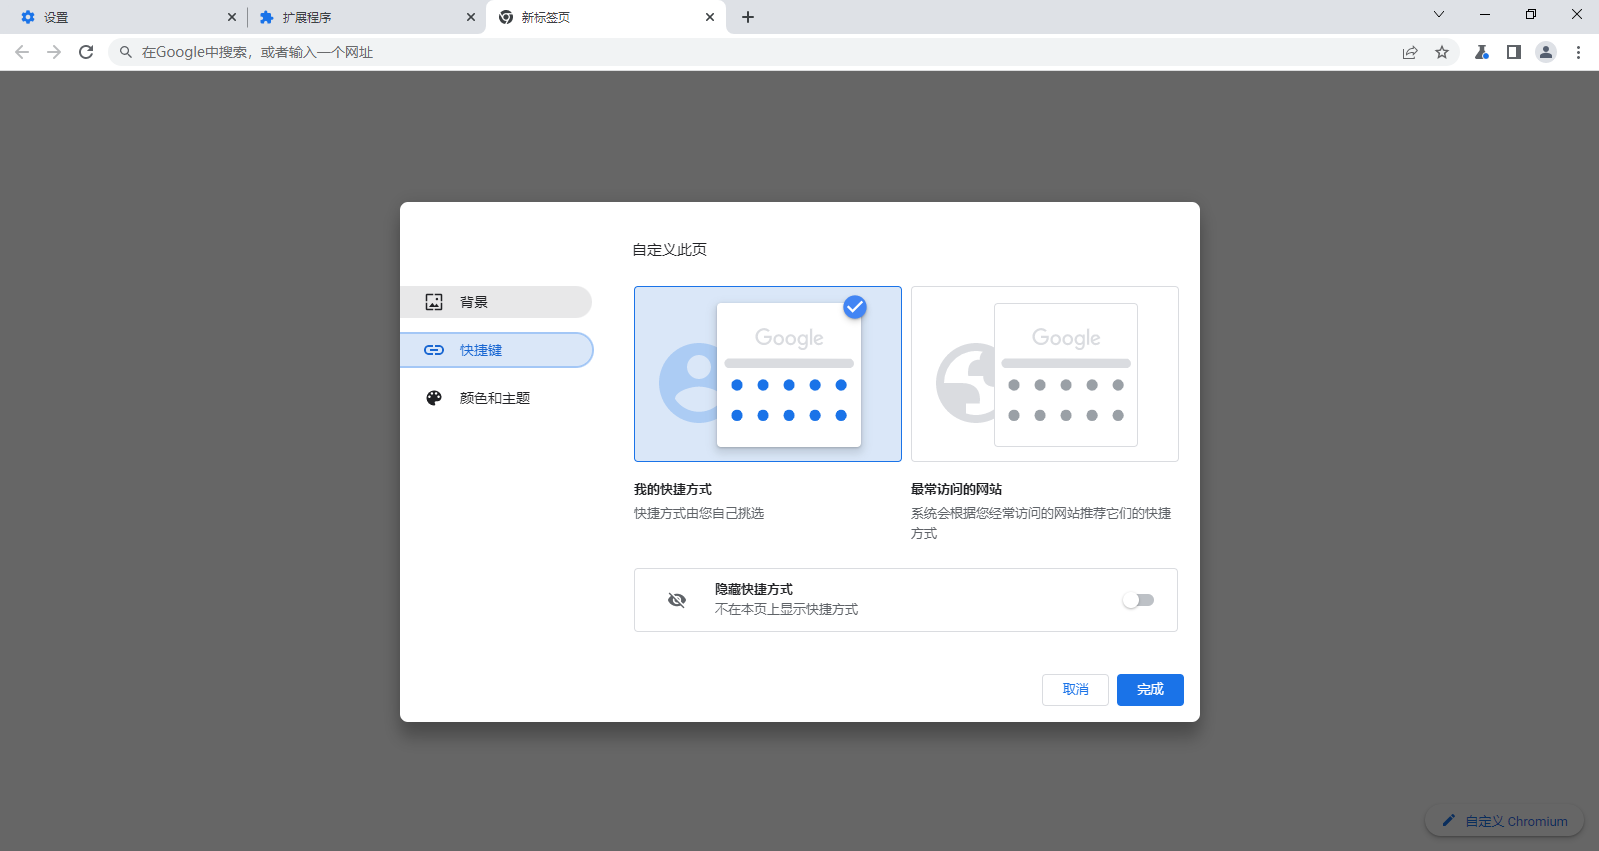This screenshot has width=1599, height=851.
Task: Select the 最常访问的网站 option card
Action: point(1044,374)
